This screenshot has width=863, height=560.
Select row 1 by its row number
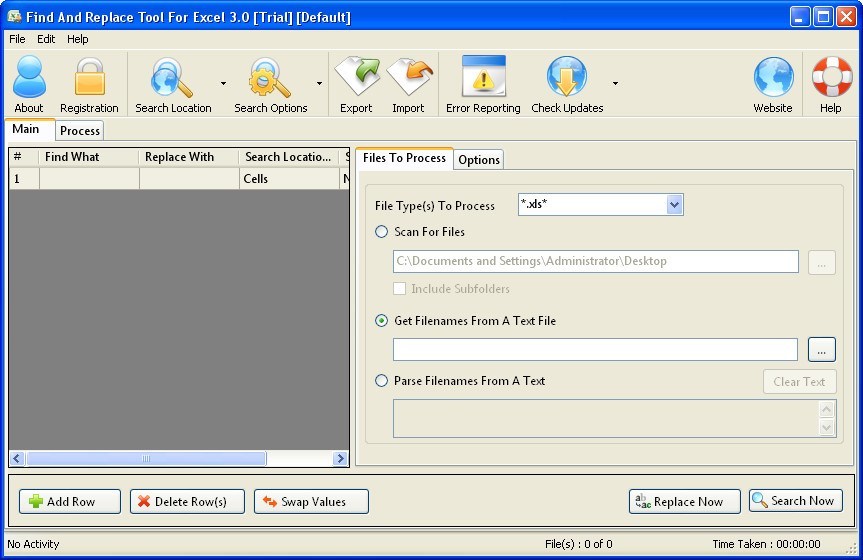(x=24, y=178)
